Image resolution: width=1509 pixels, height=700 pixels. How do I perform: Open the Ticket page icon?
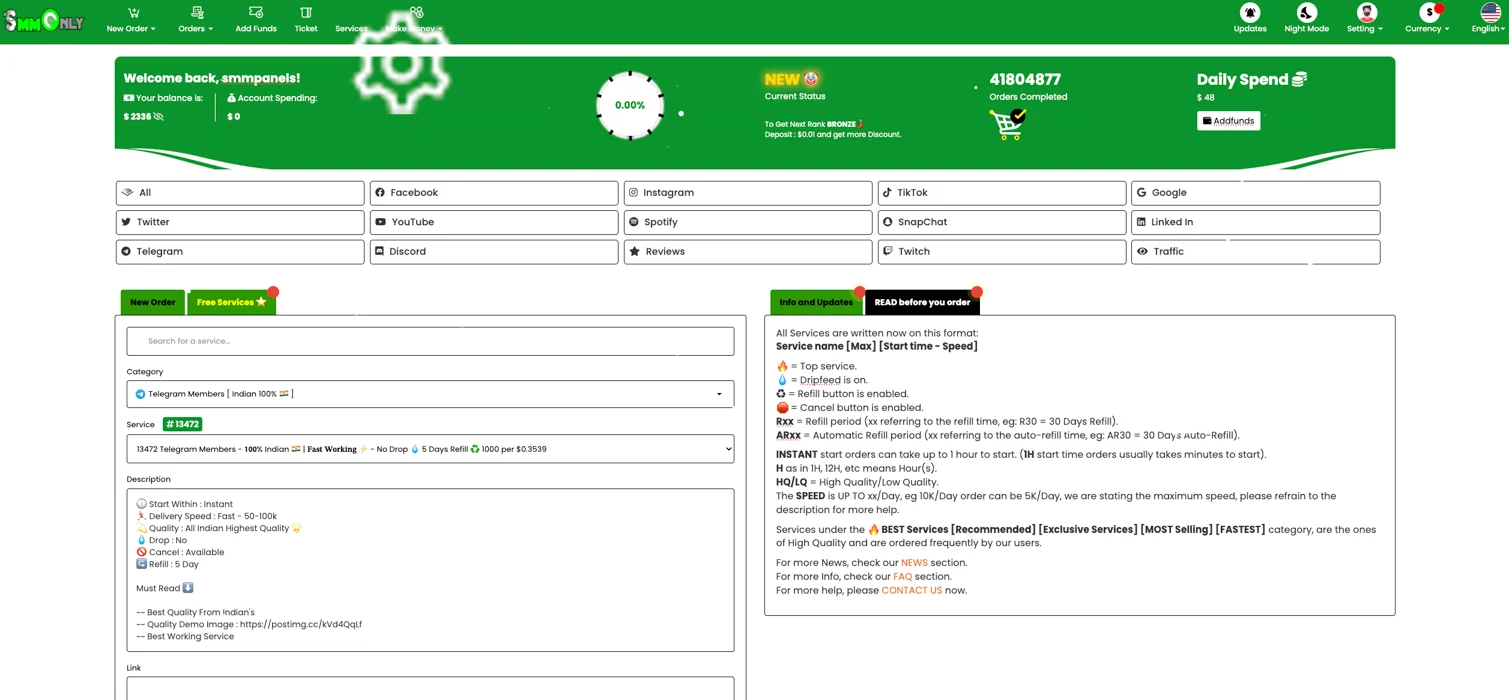[x=306, y=13]
